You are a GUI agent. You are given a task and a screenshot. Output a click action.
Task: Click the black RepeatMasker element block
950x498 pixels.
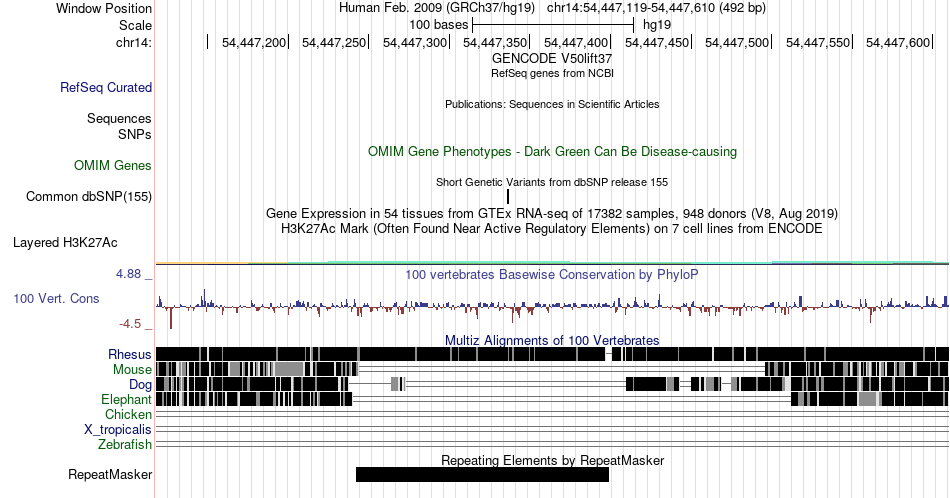coord(482,474)
